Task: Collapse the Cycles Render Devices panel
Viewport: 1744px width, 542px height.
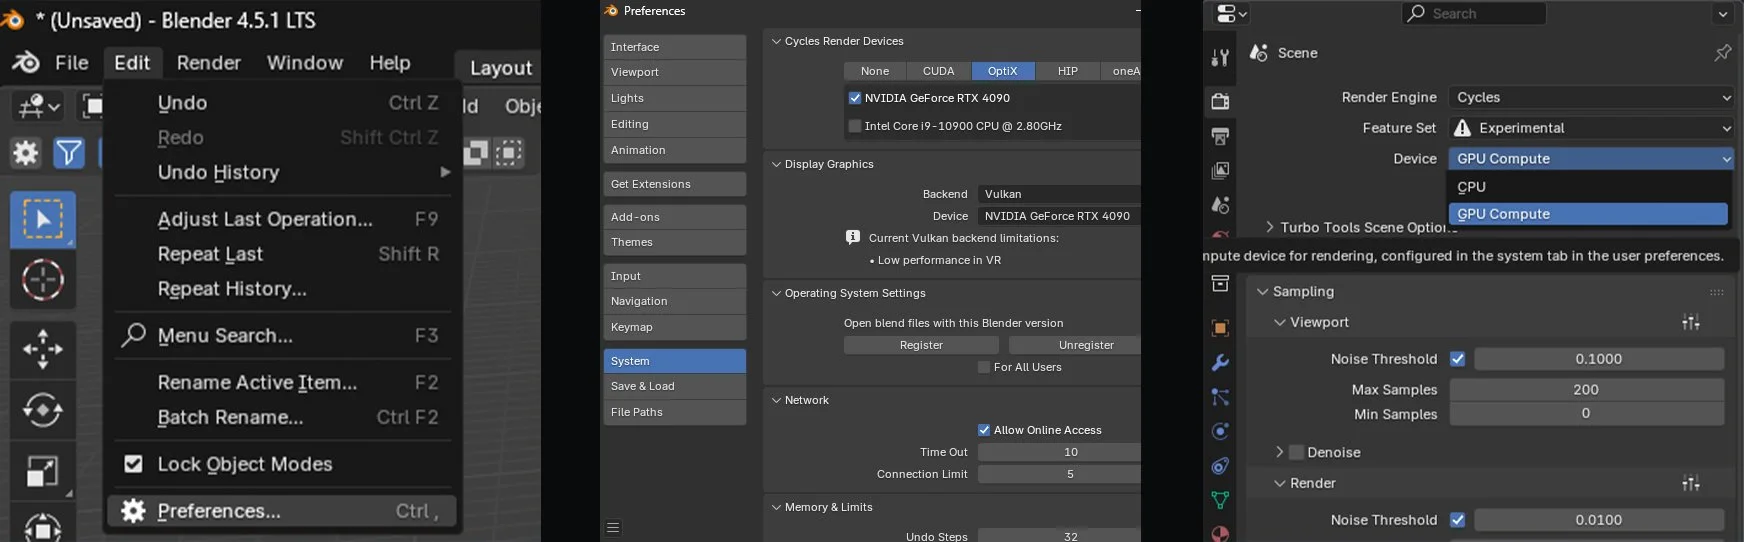Action: [x=776, y=41]
